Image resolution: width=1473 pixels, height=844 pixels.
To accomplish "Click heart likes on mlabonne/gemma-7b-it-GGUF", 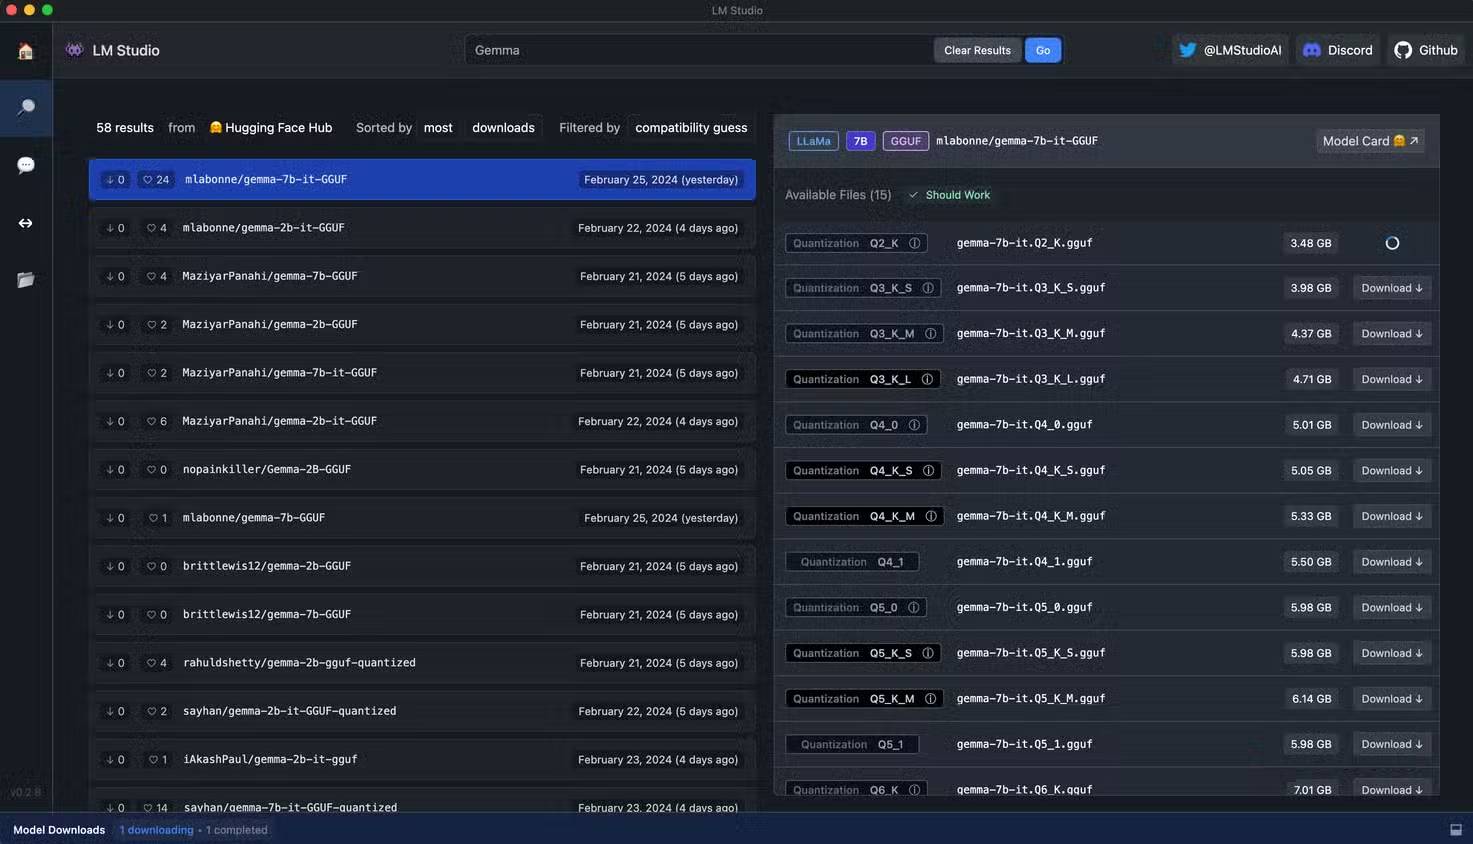I will pyautogui.click(x=155, y=180).
